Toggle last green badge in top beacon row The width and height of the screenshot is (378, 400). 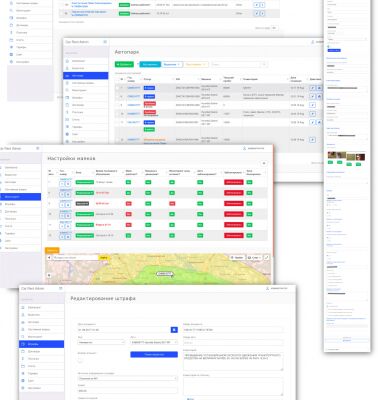coord(249,182)
